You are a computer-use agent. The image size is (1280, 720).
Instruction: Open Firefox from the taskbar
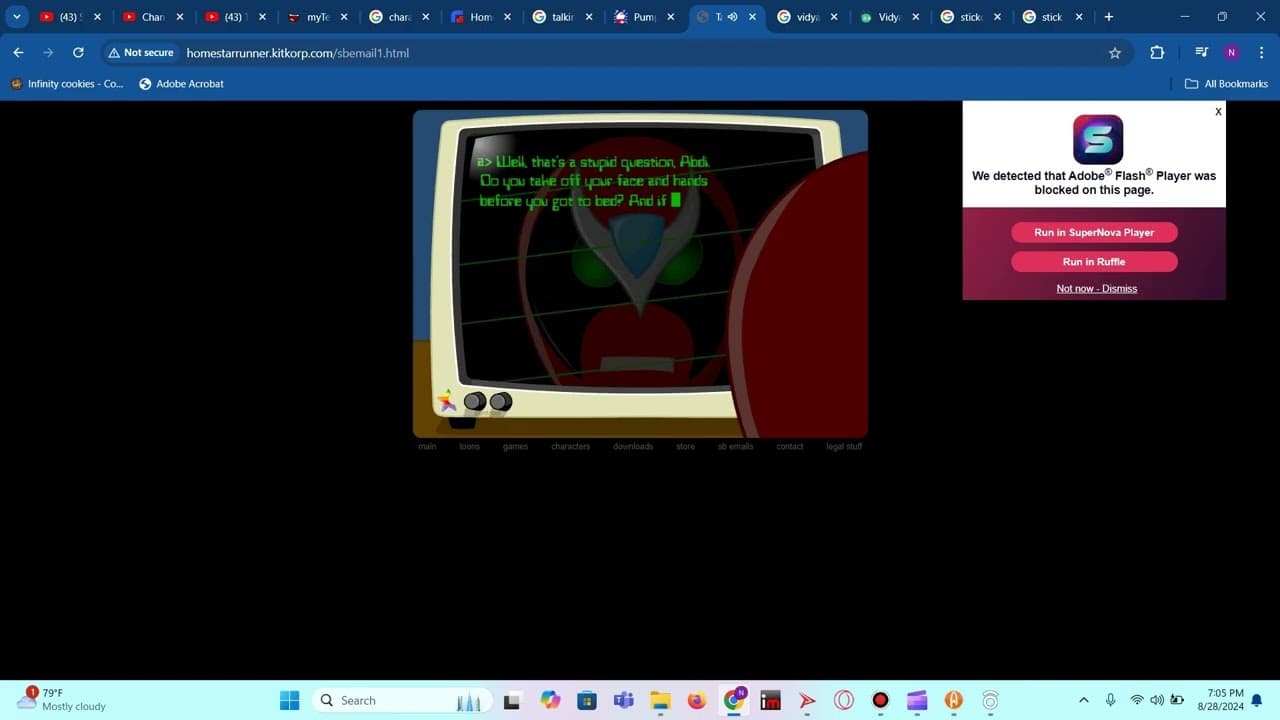click(x=697, y=700)
